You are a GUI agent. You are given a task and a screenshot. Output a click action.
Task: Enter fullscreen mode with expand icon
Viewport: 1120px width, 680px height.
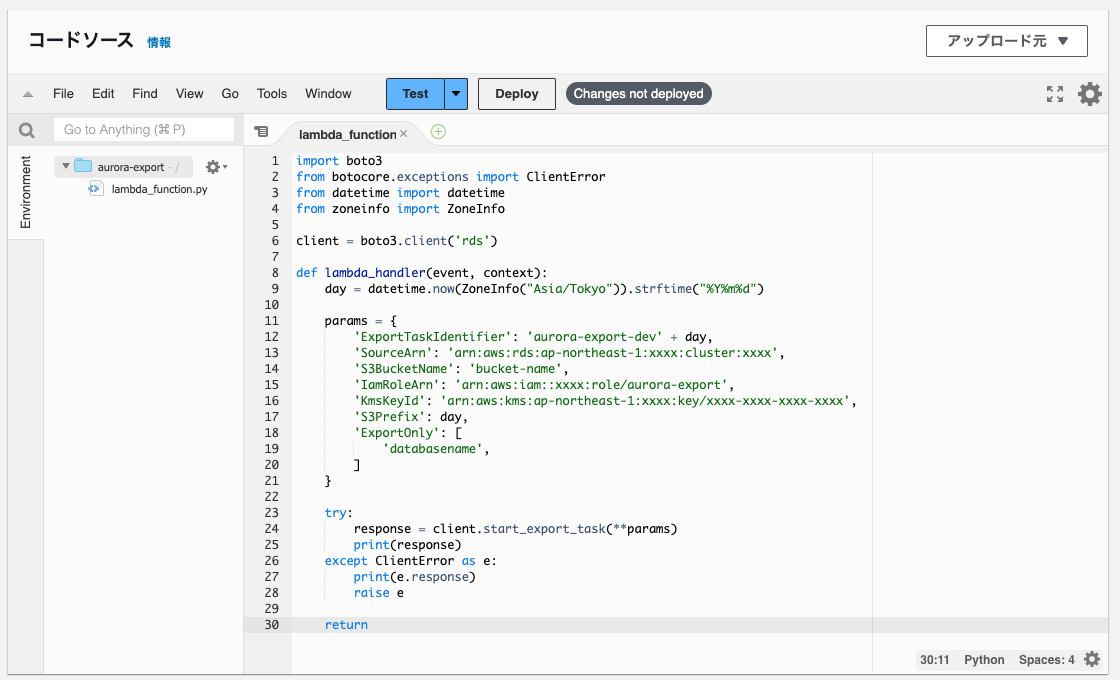(1055, 94)
